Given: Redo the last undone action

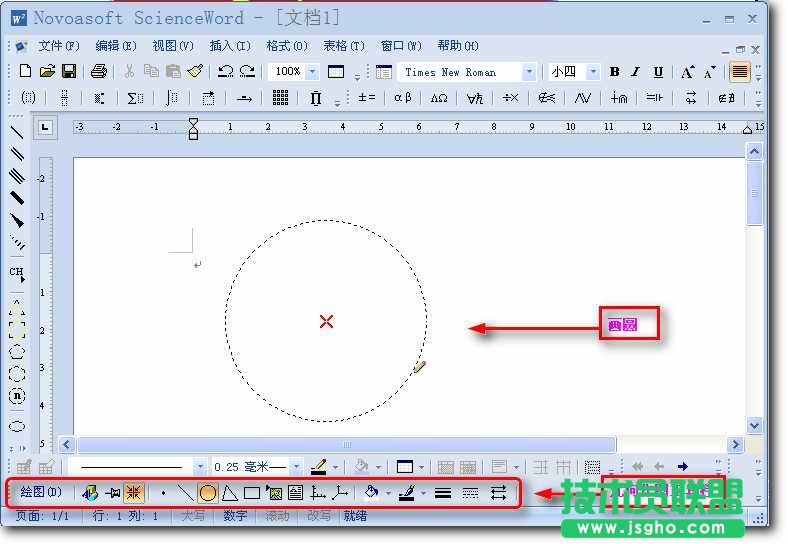Looking at the screenshot, I should pos(247,71).
